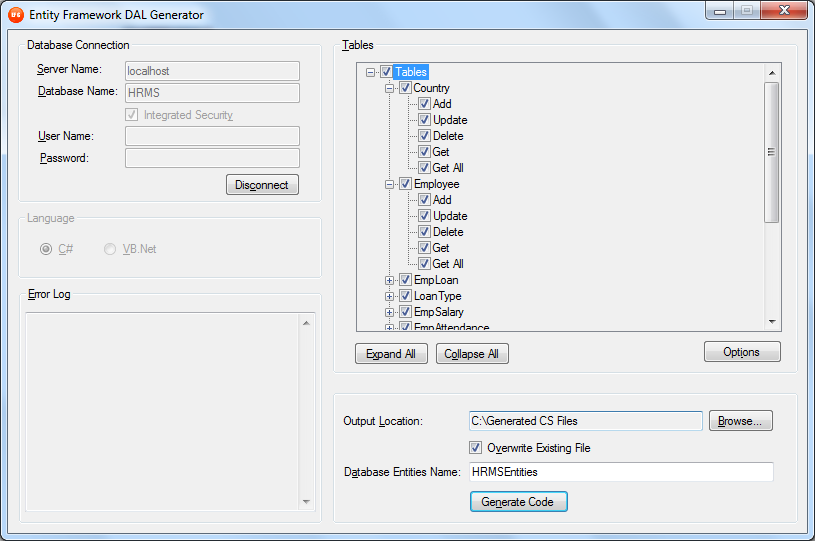Viewport: 815px width, 541px height.
Task: Click the Error Log scroll down arrow
Action: (306, 502)
